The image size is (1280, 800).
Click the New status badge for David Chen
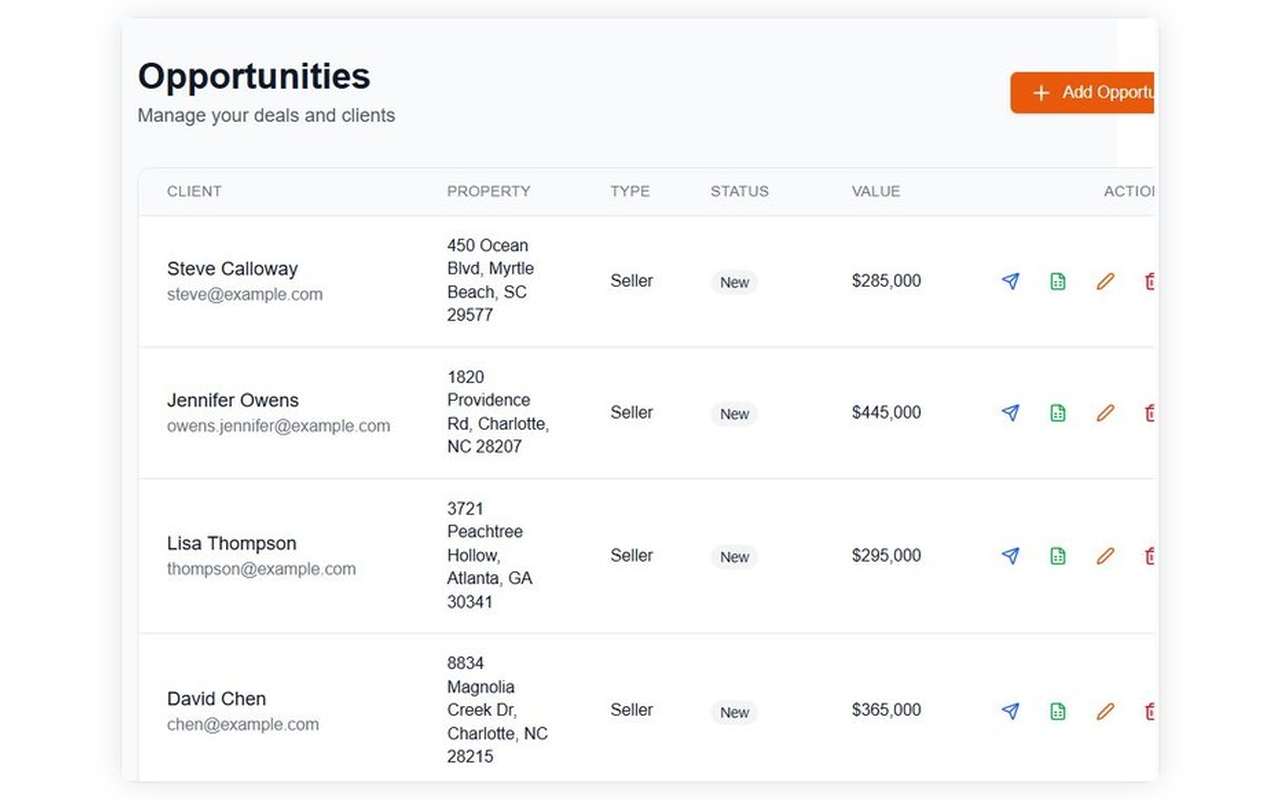point(734,713)
